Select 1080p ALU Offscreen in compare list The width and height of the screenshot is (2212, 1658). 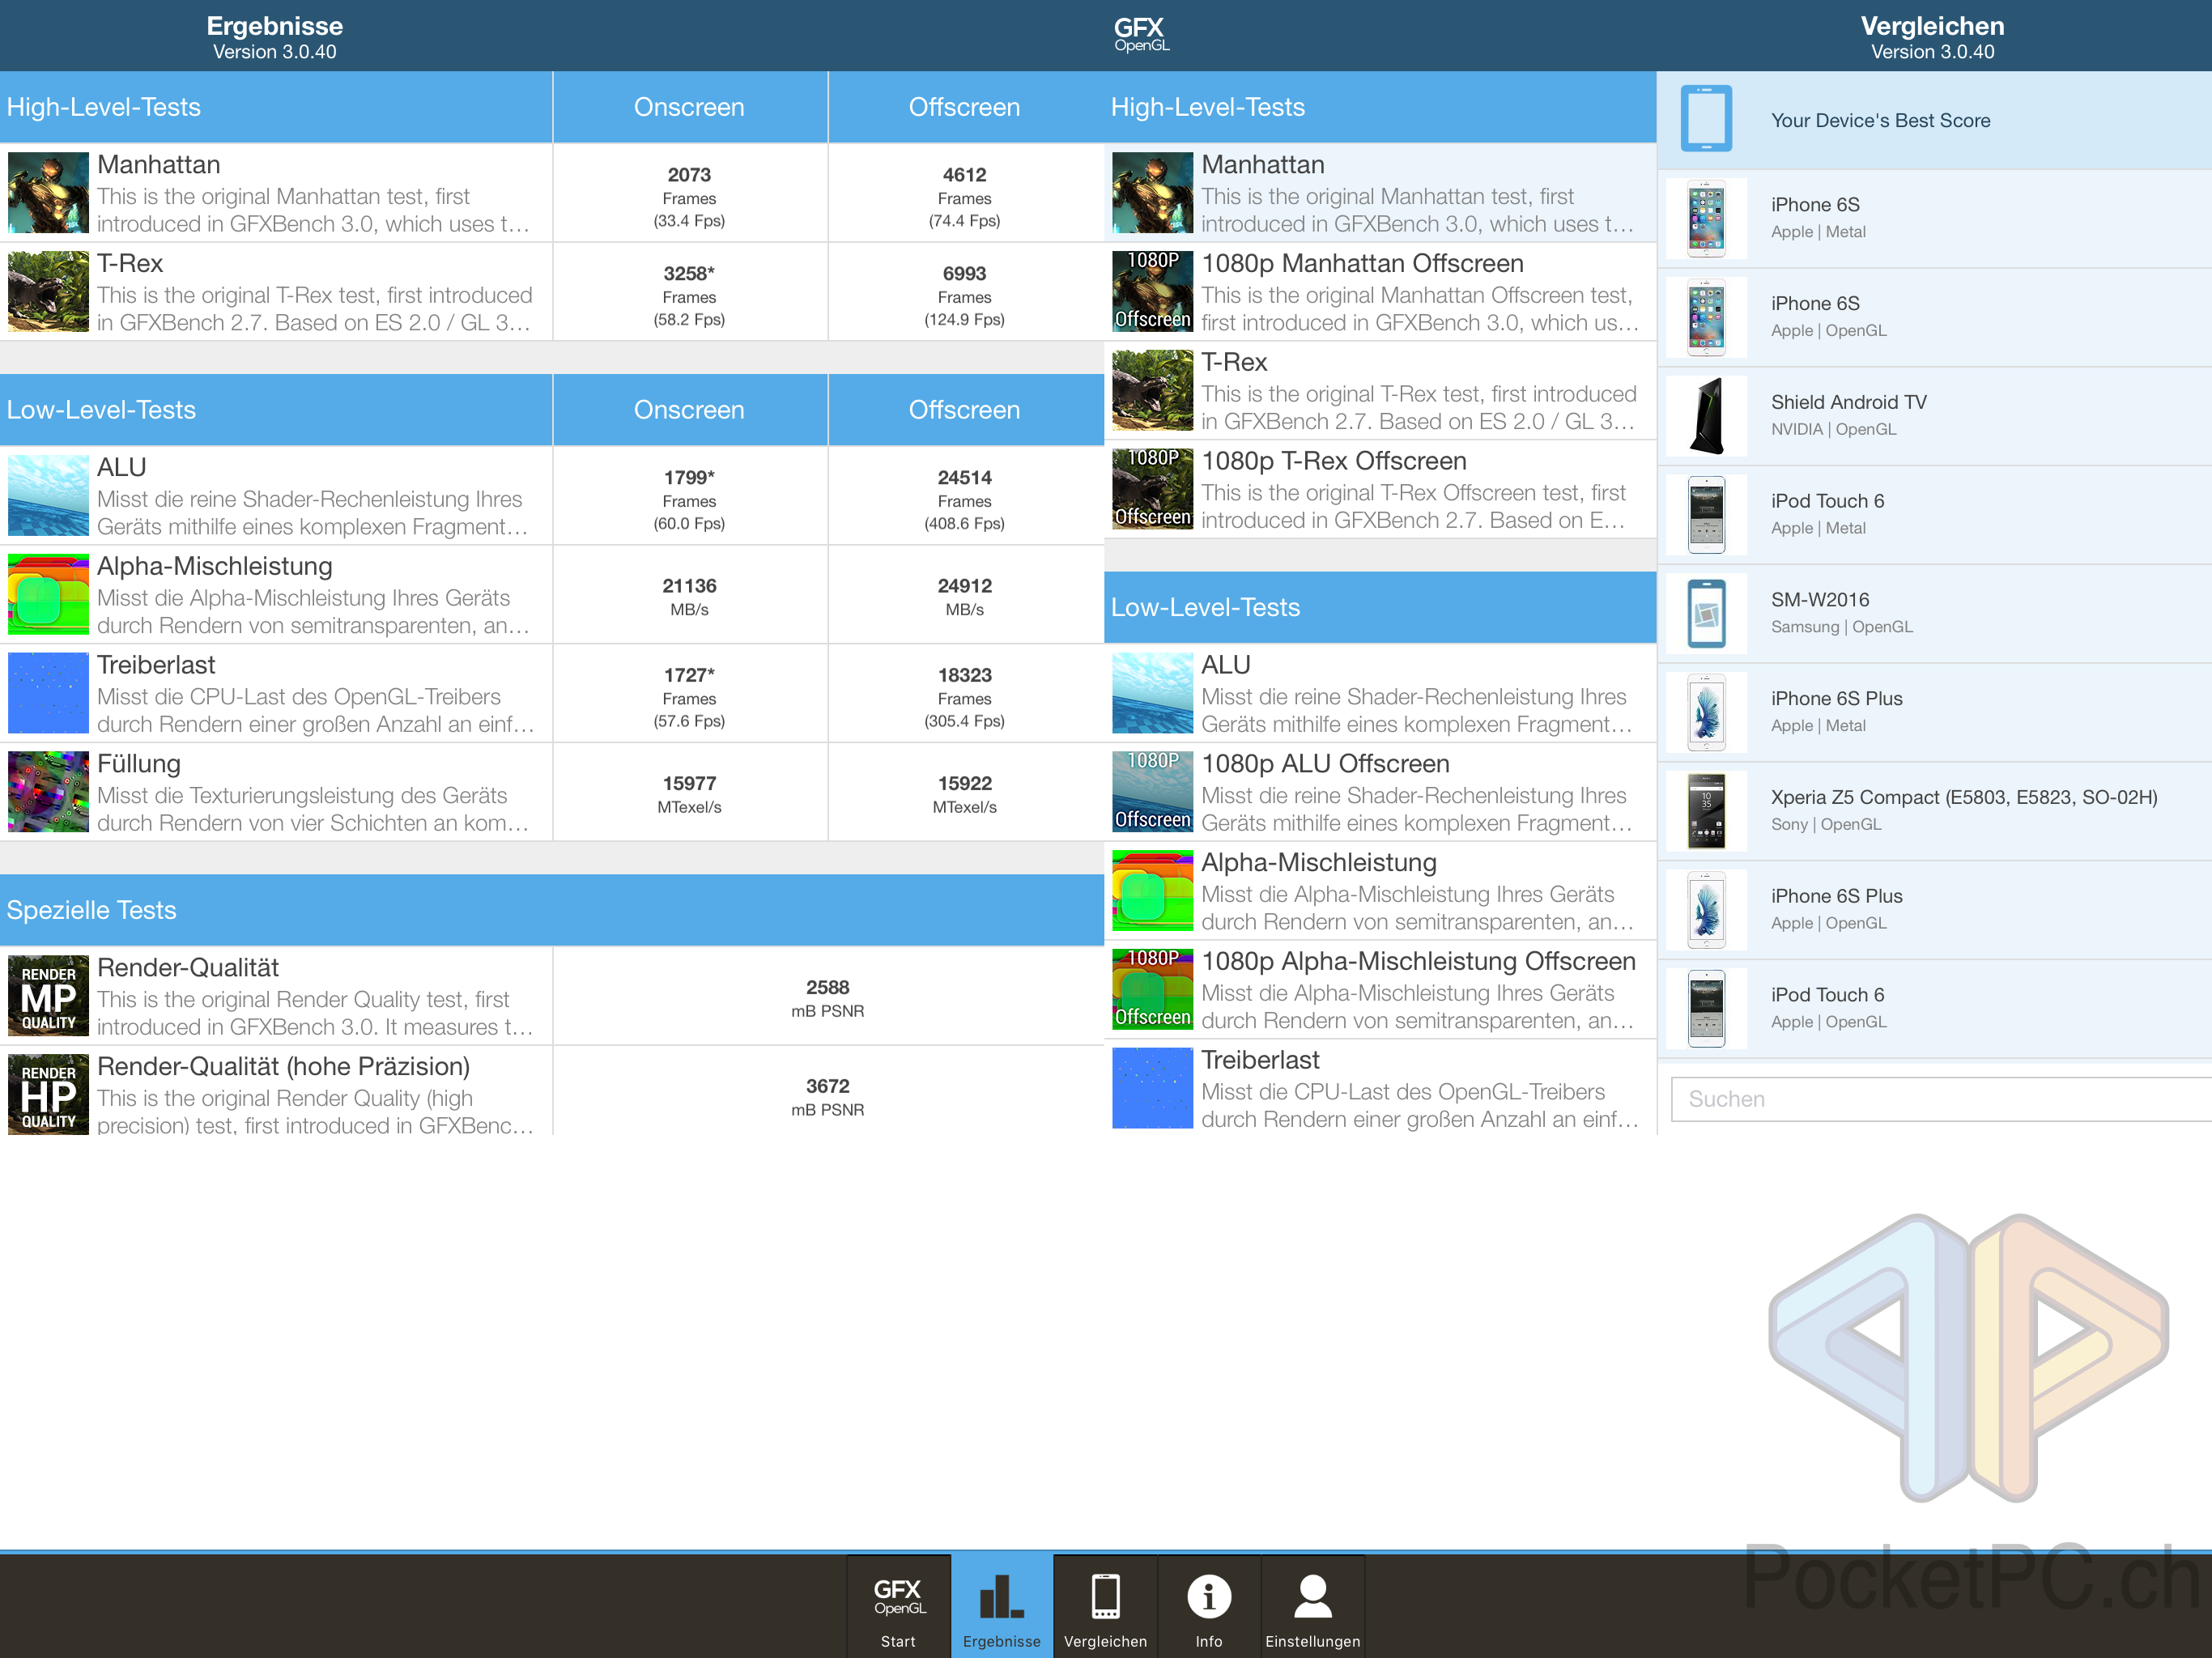coord(1380,792)
